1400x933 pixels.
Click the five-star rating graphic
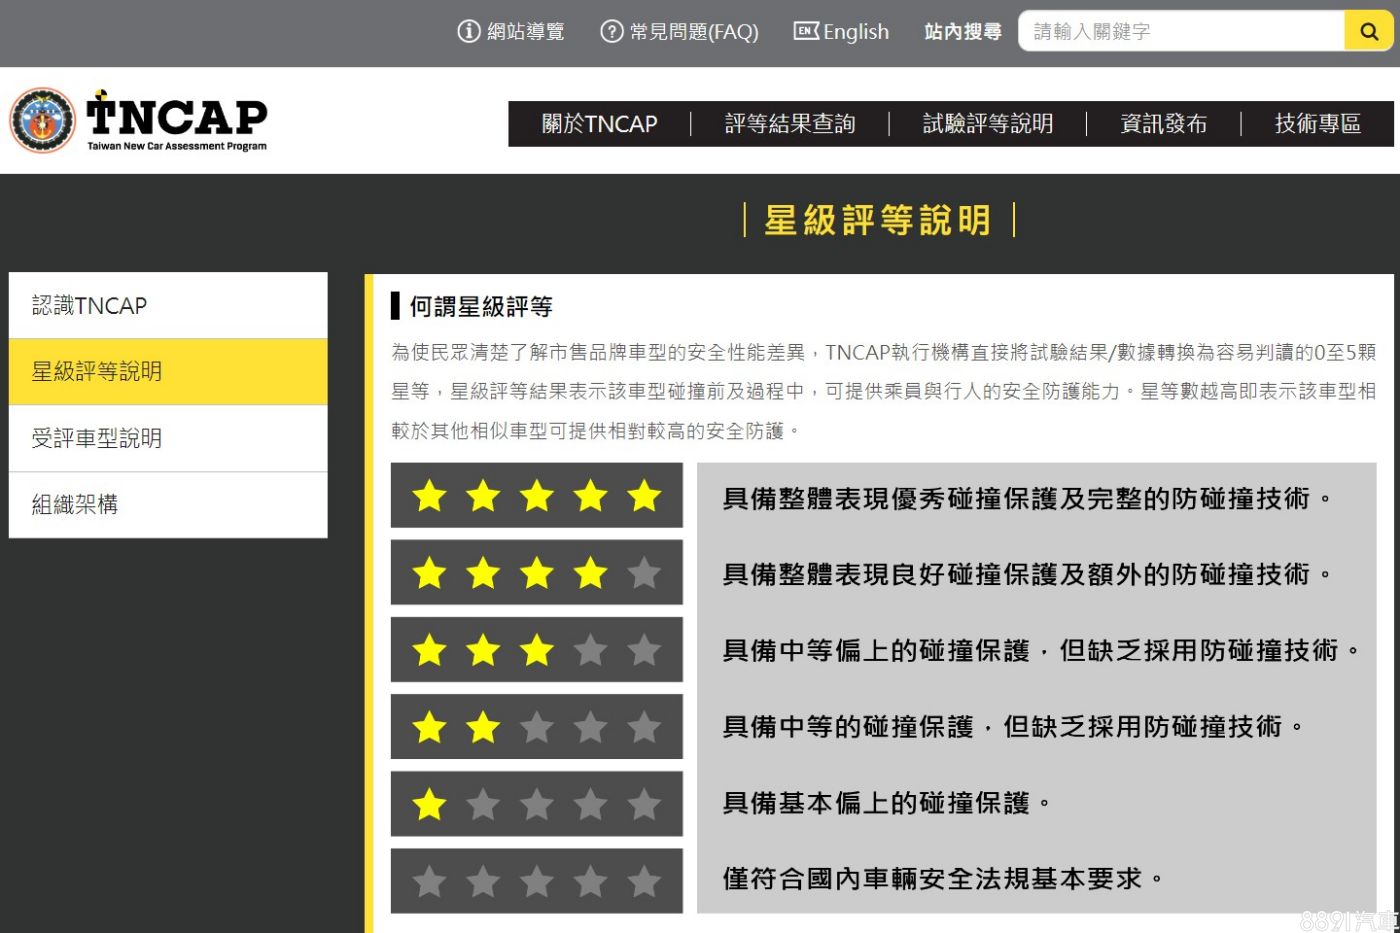[536, 495]
